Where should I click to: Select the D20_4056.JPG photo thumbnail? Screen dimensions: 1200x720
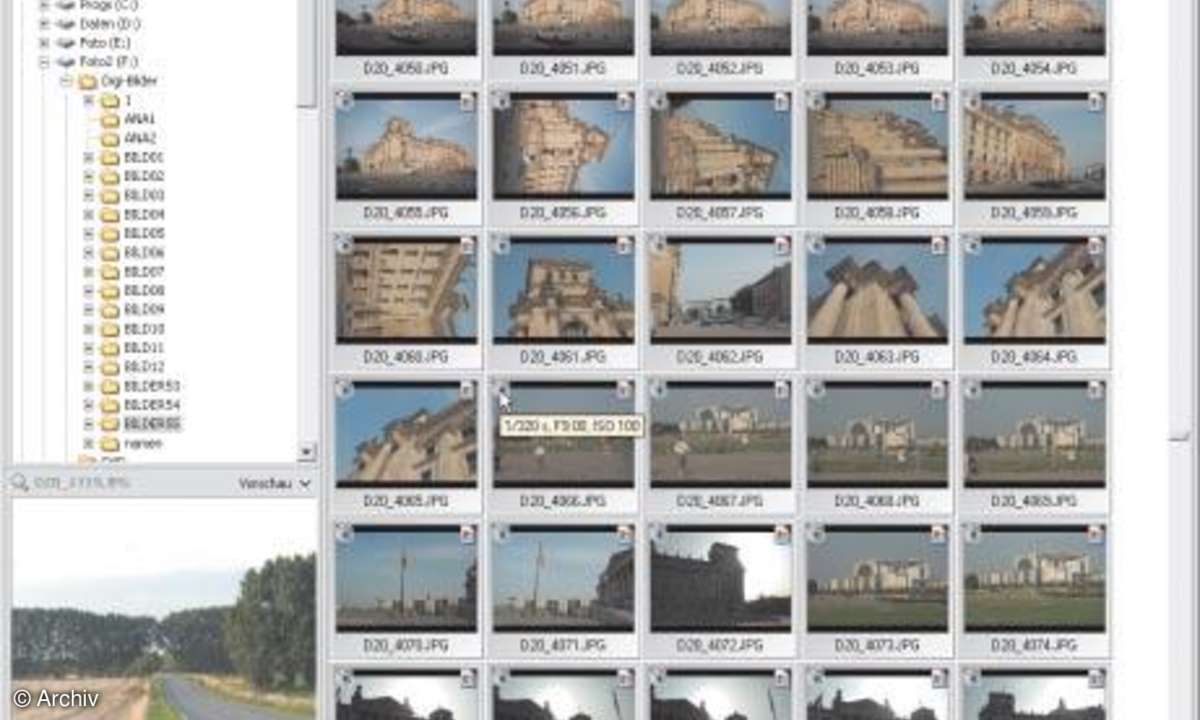(563, 146)
